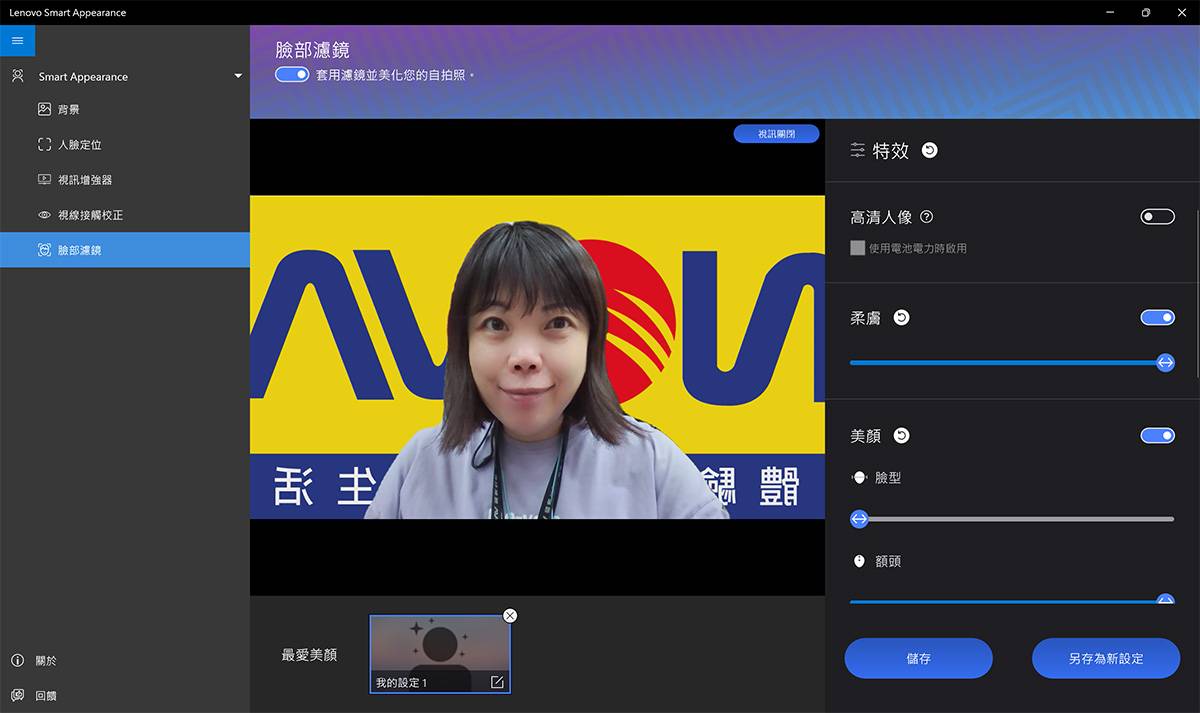Minimize the Lenovo Smart Appearance window
The height and width of the screenshot is (713, 1200).
click(1112, 12)
